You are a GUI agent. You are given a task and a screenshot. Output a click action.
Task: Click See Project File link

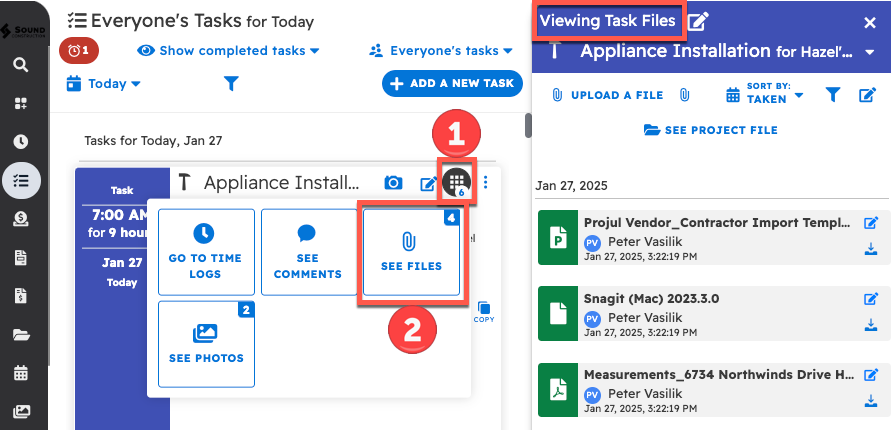(711, 130)
